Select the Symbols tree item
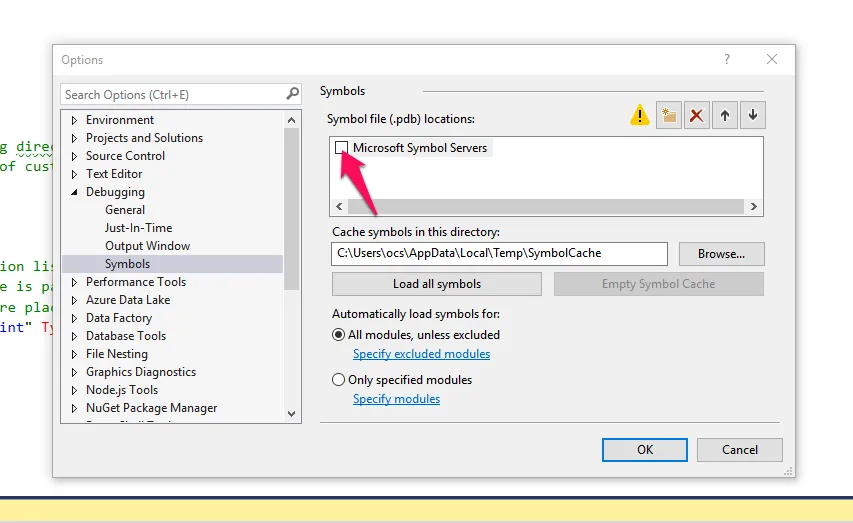853x523 pixels. [x=127, y=263]
